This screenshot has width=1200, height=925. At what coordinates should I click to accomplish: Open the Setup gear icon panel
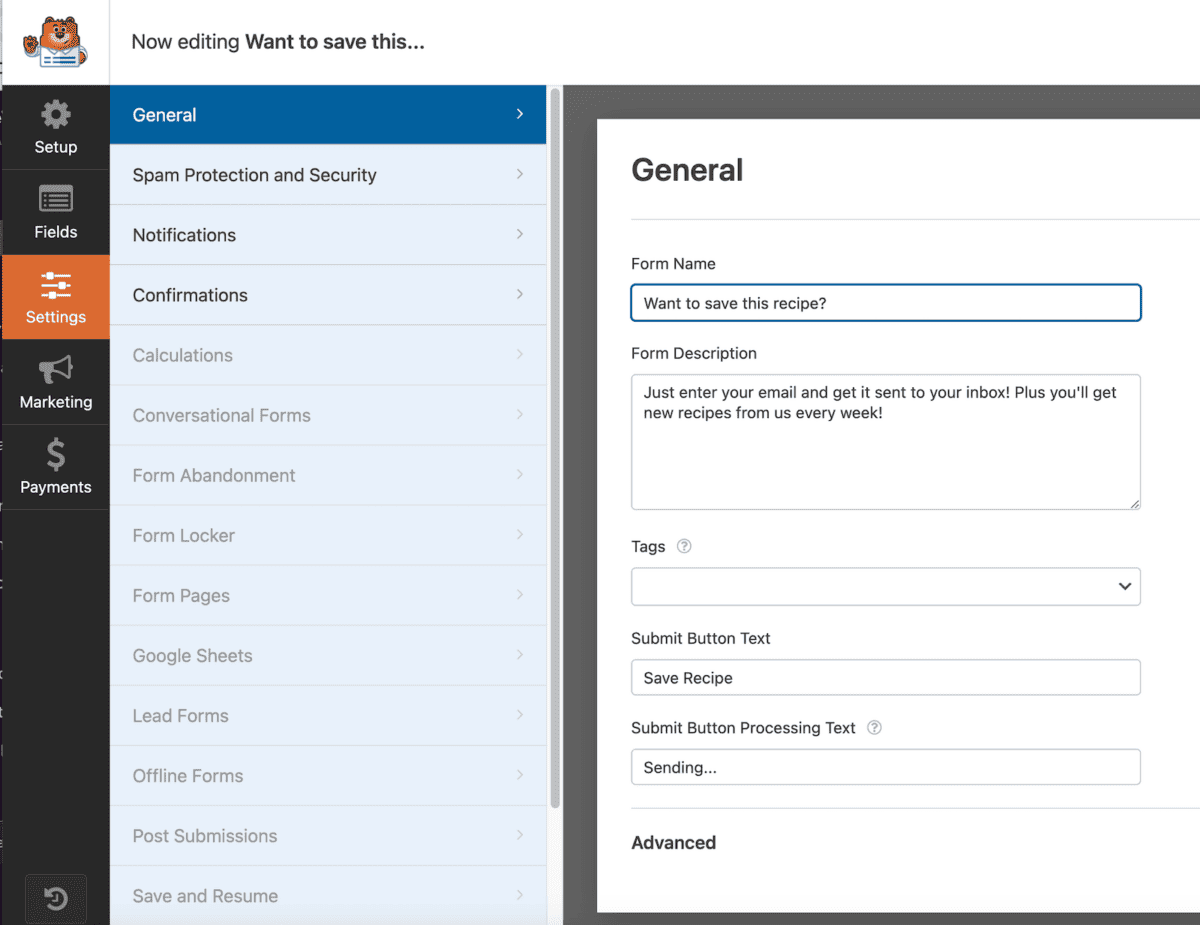55,127
